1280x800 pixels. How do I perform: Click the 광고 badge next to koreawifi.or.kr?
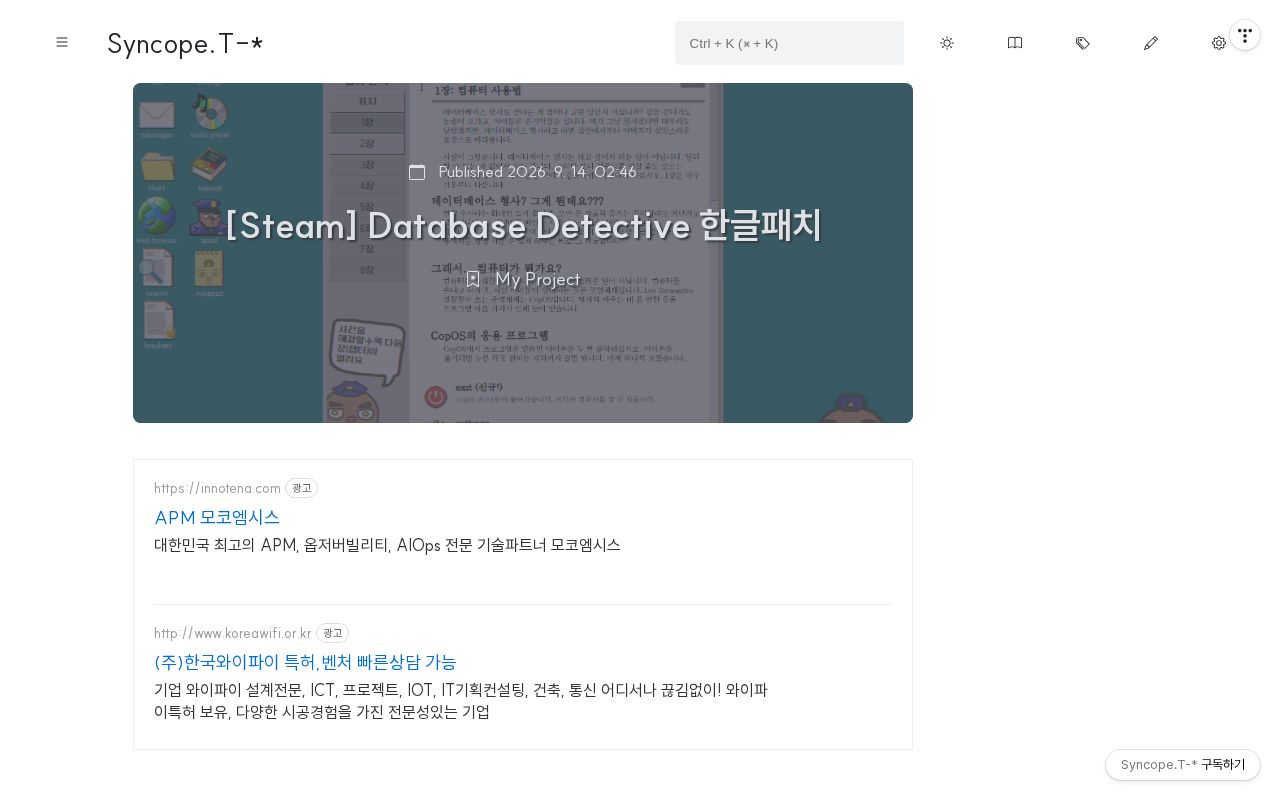point(332,633)
